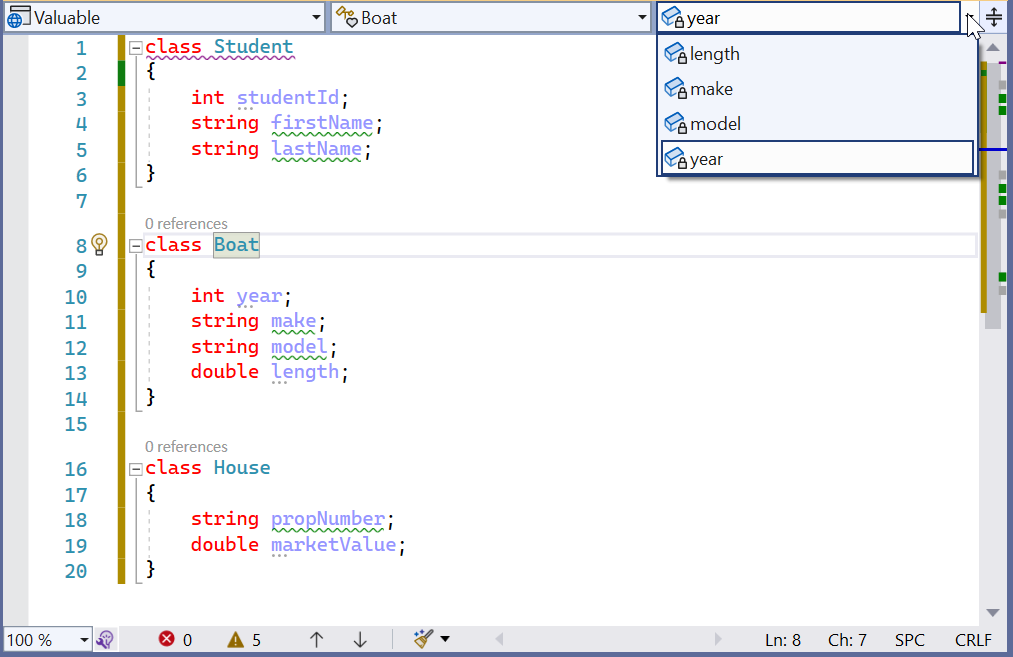The width and height of the screenshot is (1013, 657).
Task: Open 0 references above class House
Action: click(186, 446)
